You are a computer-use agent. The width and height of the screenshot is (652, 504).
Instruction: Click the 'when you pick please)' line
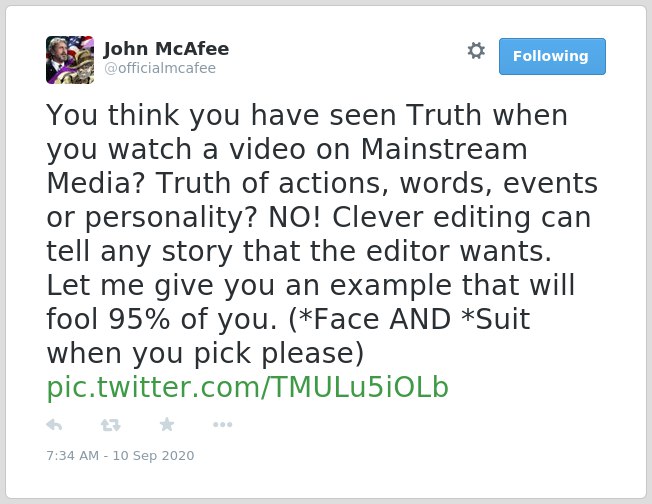click(x=205, y=353)
